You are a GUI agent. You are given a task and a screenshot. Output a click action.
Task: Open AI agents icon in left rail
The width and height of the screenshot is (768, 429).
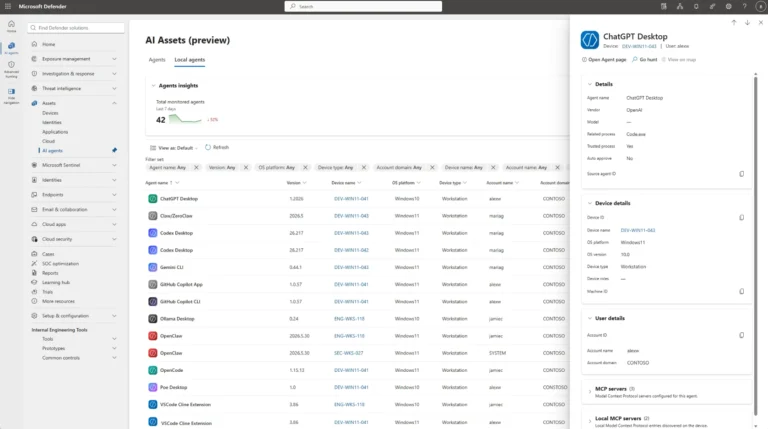pyautogui.click(x=11, y=48)
